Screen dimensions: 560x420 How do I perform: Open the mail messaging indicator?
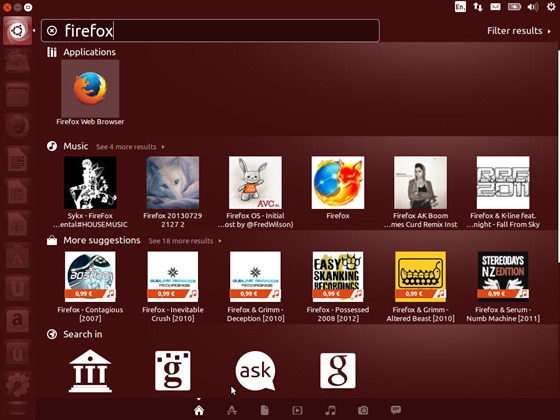click(495, 7)
